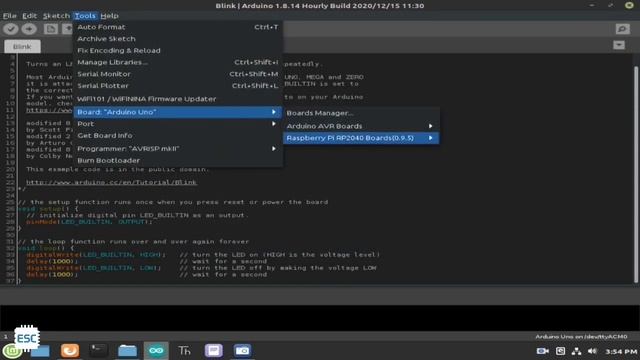Screen dimensions: 640x360
Task: Select Get Board Info entry
Action: [x=178, y=136]
